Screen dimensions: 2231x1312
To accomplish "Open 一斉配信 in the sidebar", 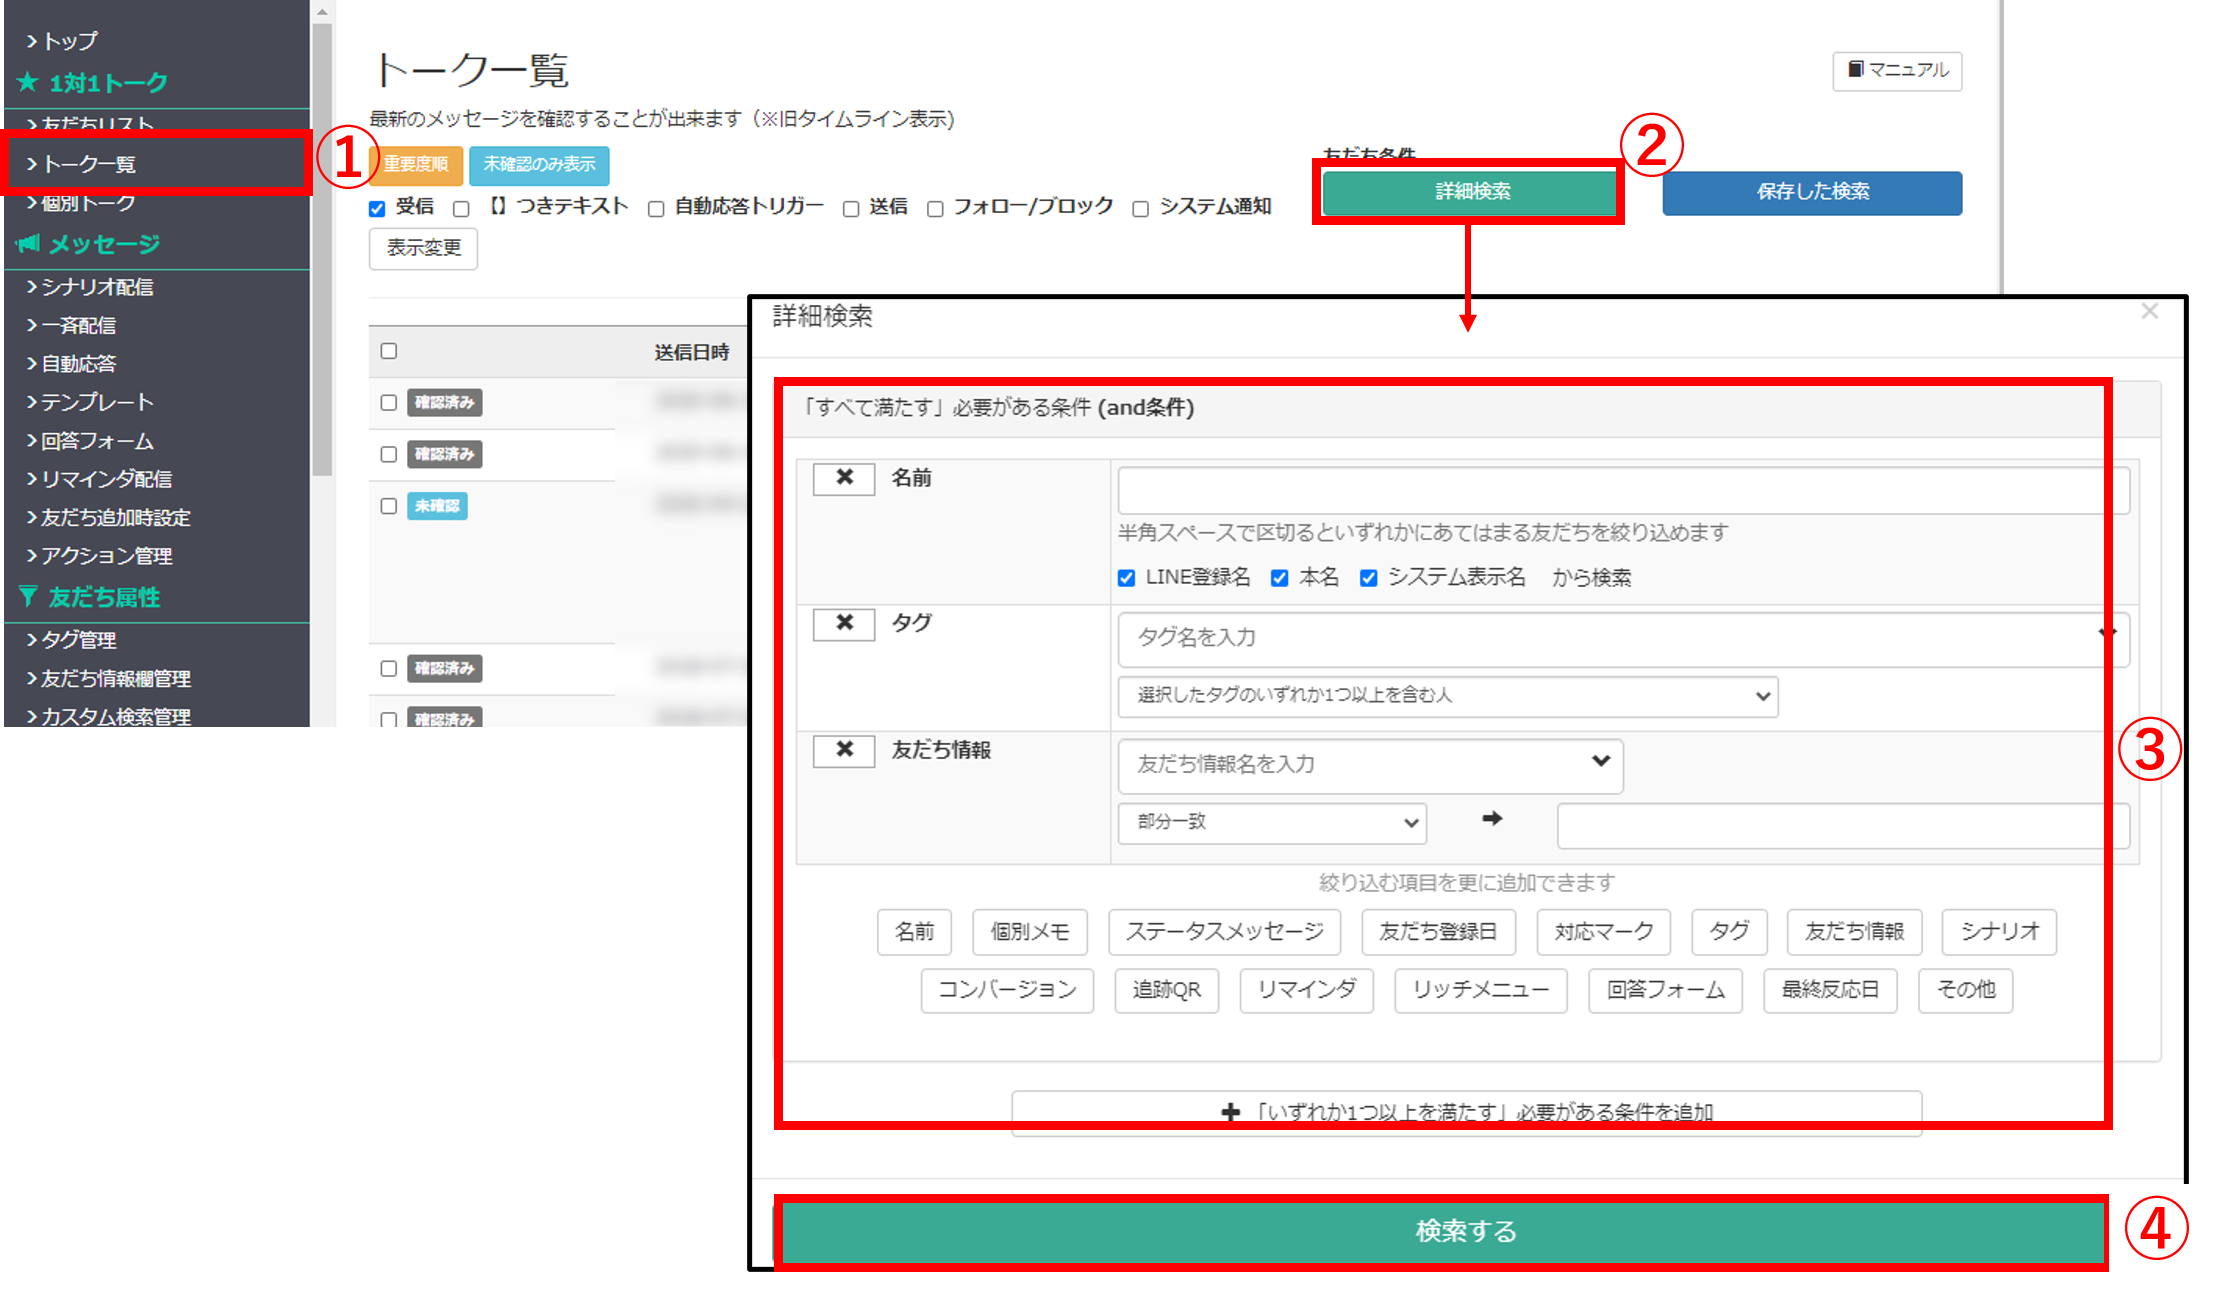I will coord(78,325).
